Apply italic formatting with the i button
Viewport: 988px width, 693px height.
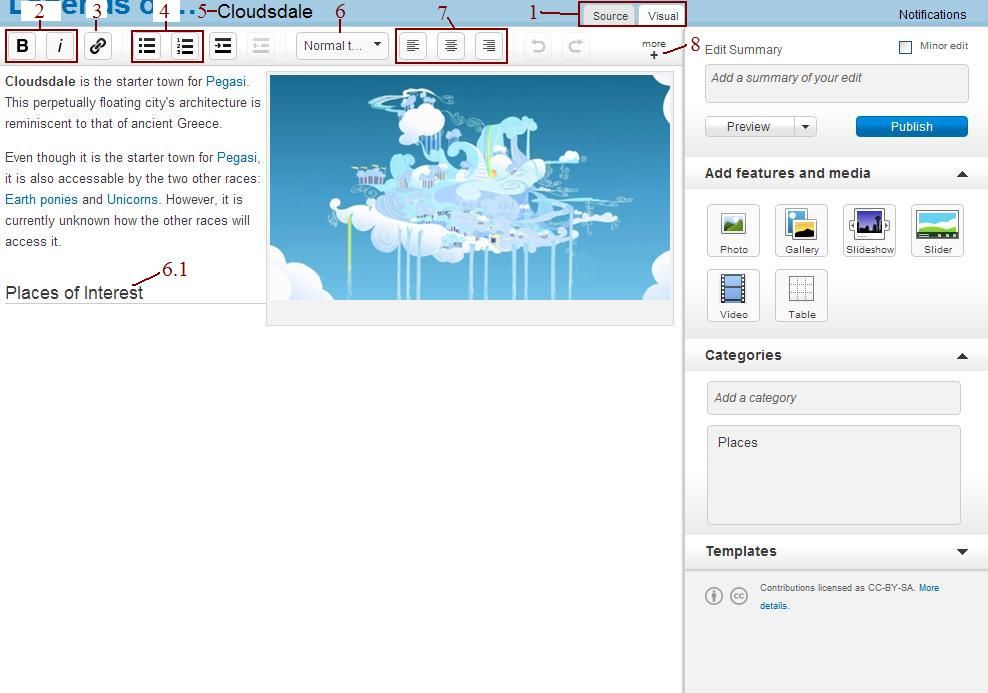click(60, 46)
